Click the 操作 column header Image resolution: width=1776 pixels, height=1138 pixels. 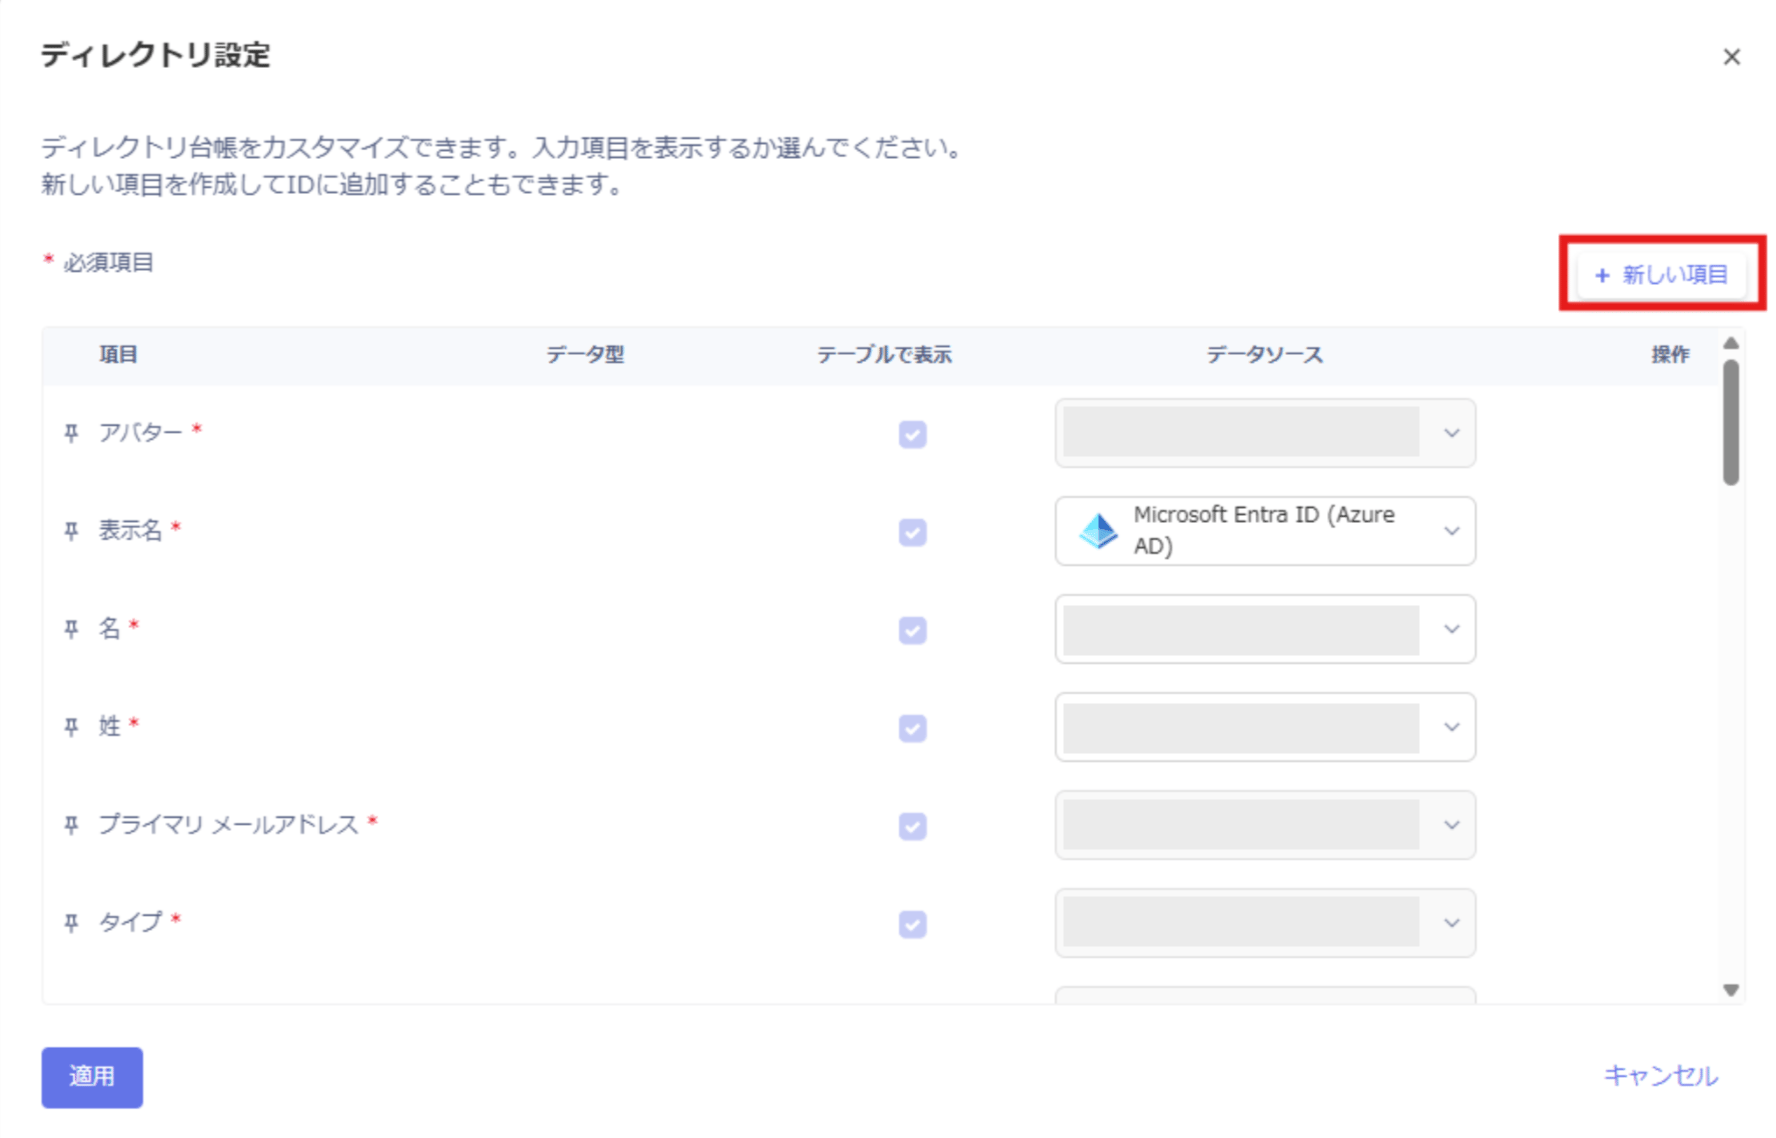[x=1670, y=355]
